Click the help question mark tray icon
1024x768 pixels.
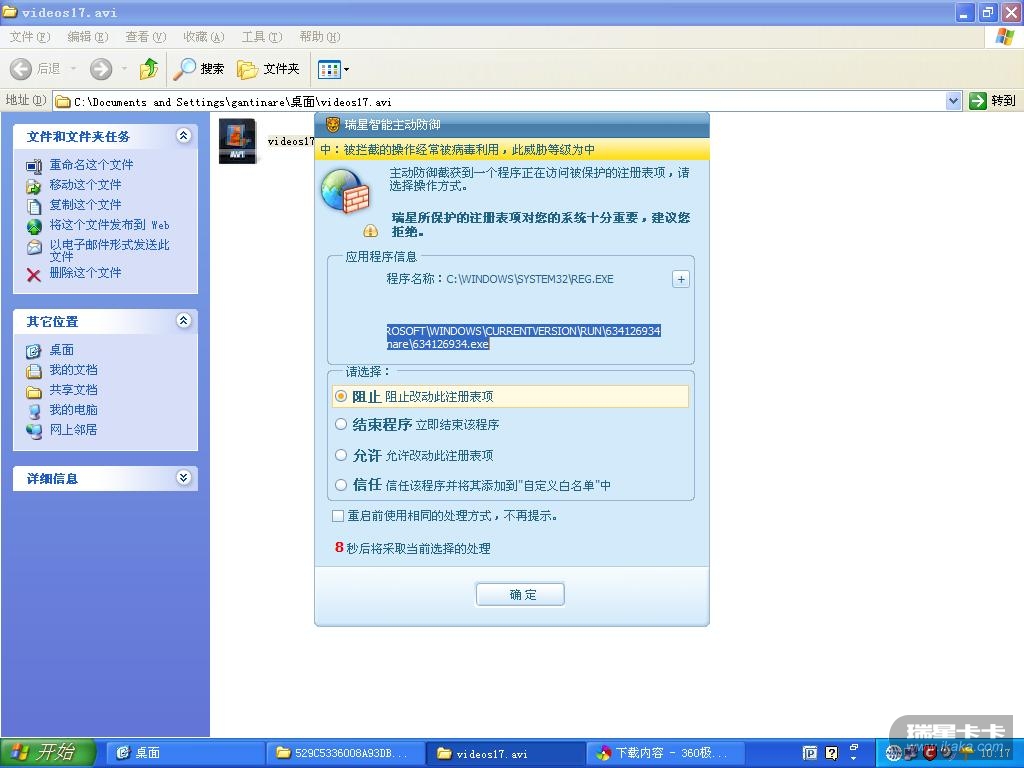[x=831, y=753]
